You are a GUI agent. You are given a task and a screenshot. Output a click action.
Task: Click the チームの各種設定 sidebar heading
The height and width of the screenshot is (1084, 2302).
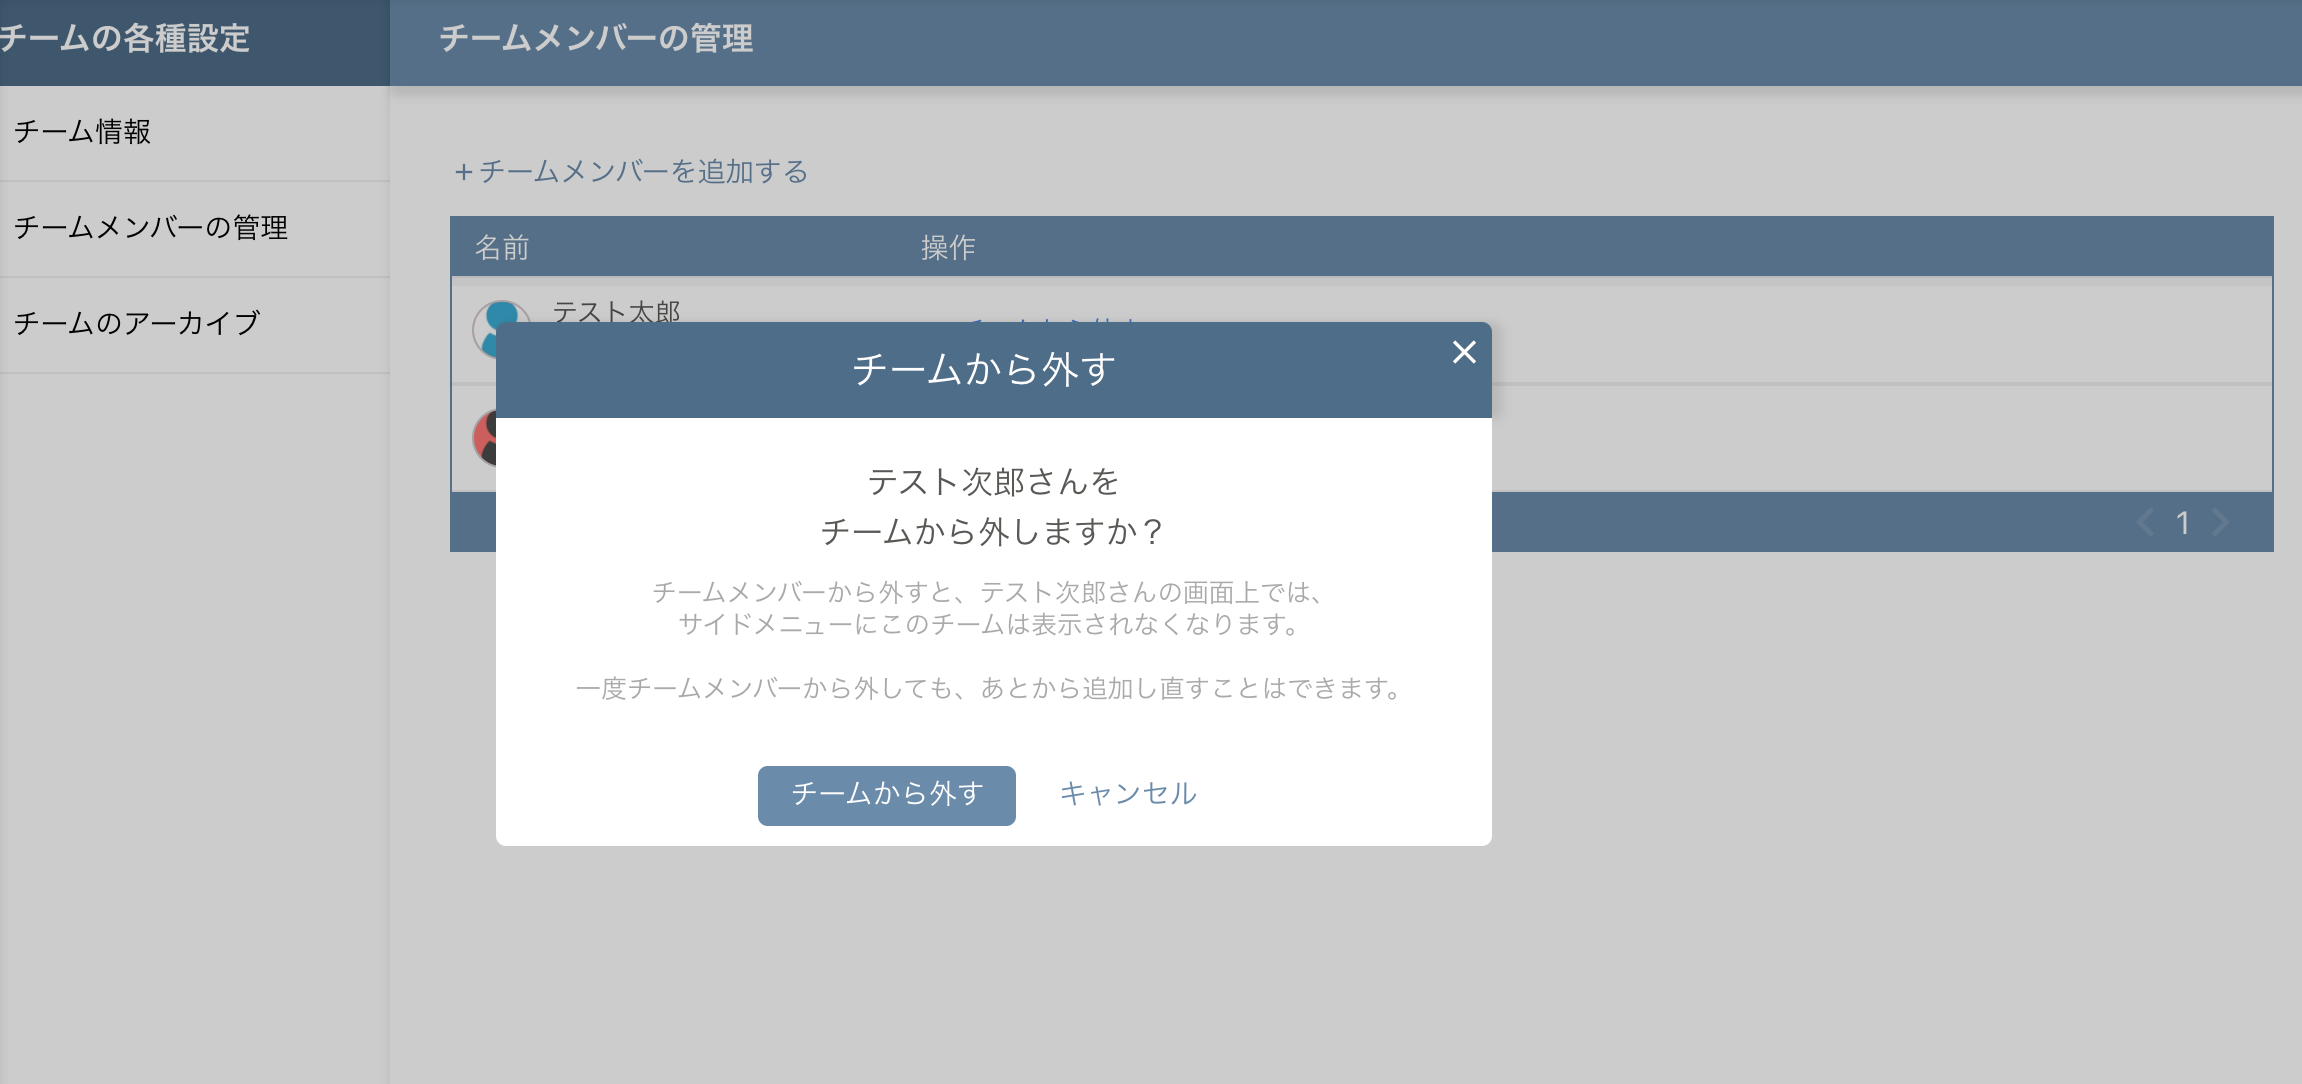pos(125,39)
